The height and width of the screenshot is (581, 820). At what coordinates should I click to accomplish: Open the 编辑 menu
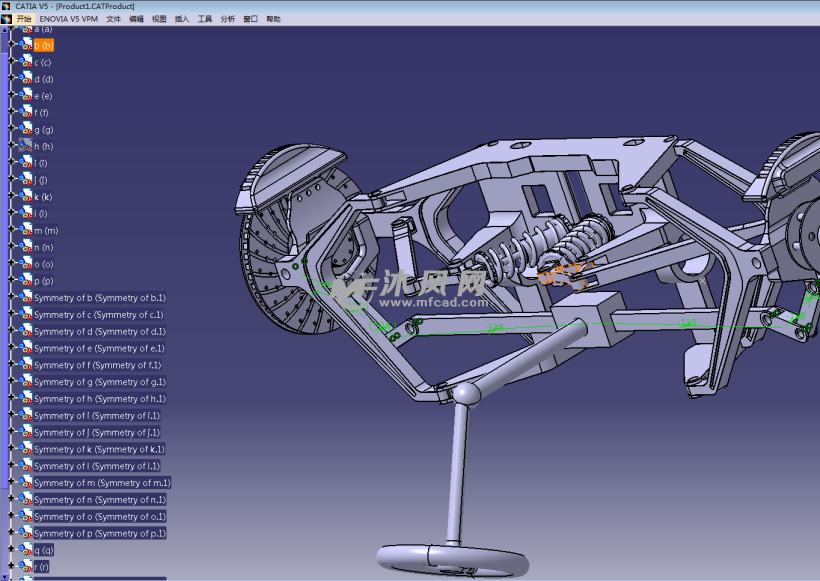(136, 19)
